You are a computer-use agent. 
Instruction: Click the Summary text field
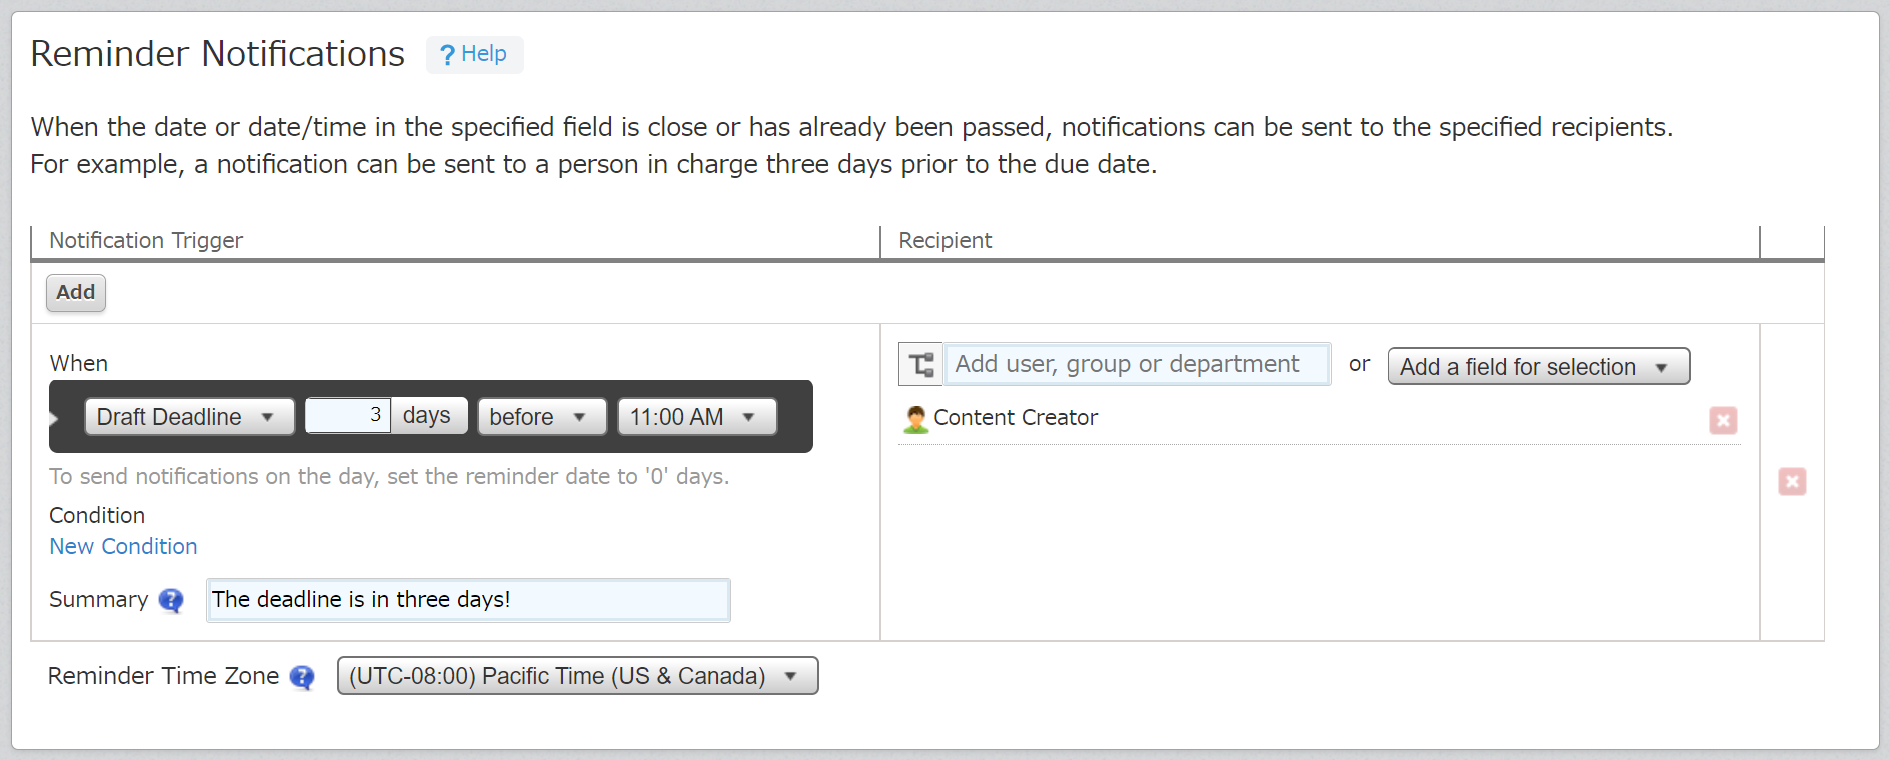coord(468,600)
